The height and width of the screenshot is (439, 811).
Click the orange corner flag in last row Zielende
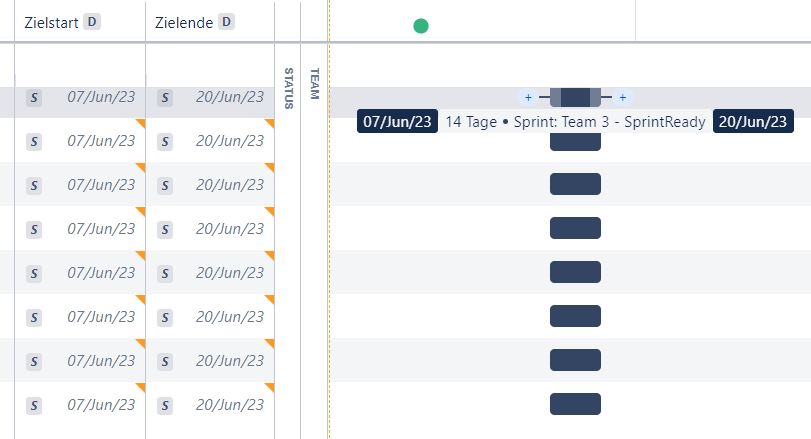[269, 387]
